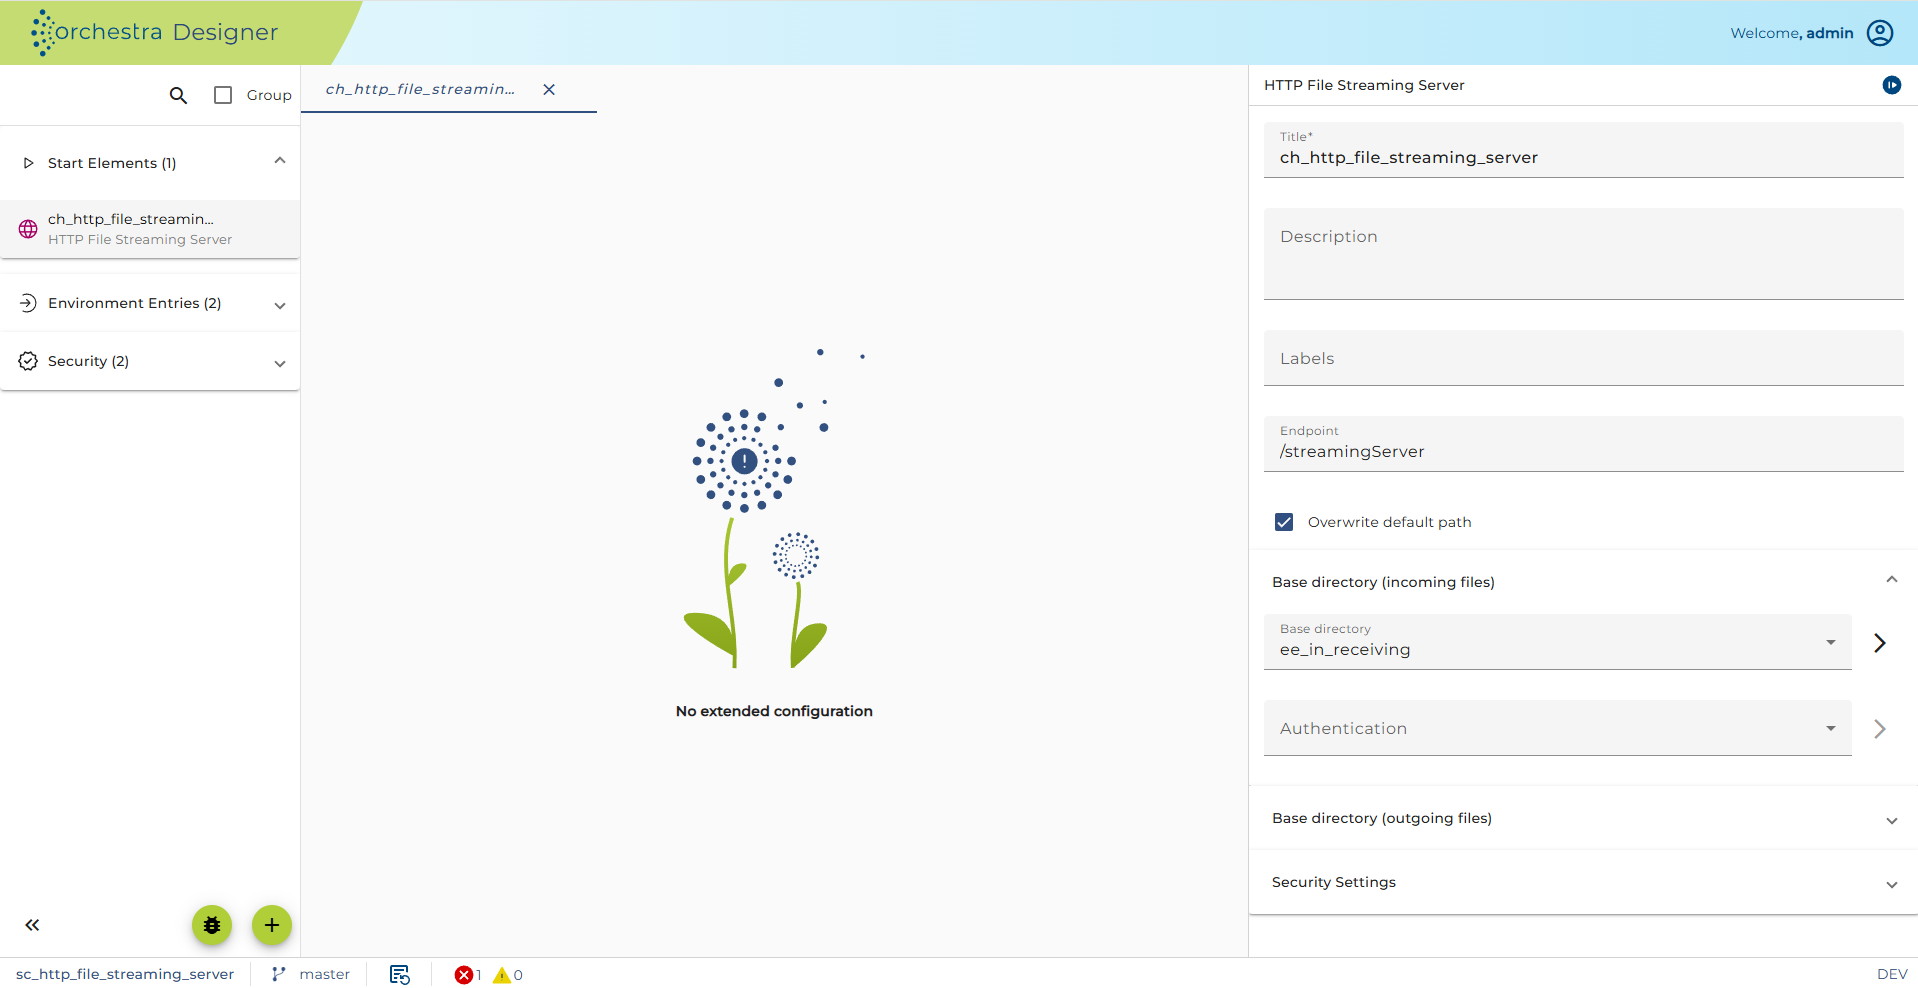The image size is (1918, 988).
Task: Expand the Security (2) section
Action: point(150,361)
